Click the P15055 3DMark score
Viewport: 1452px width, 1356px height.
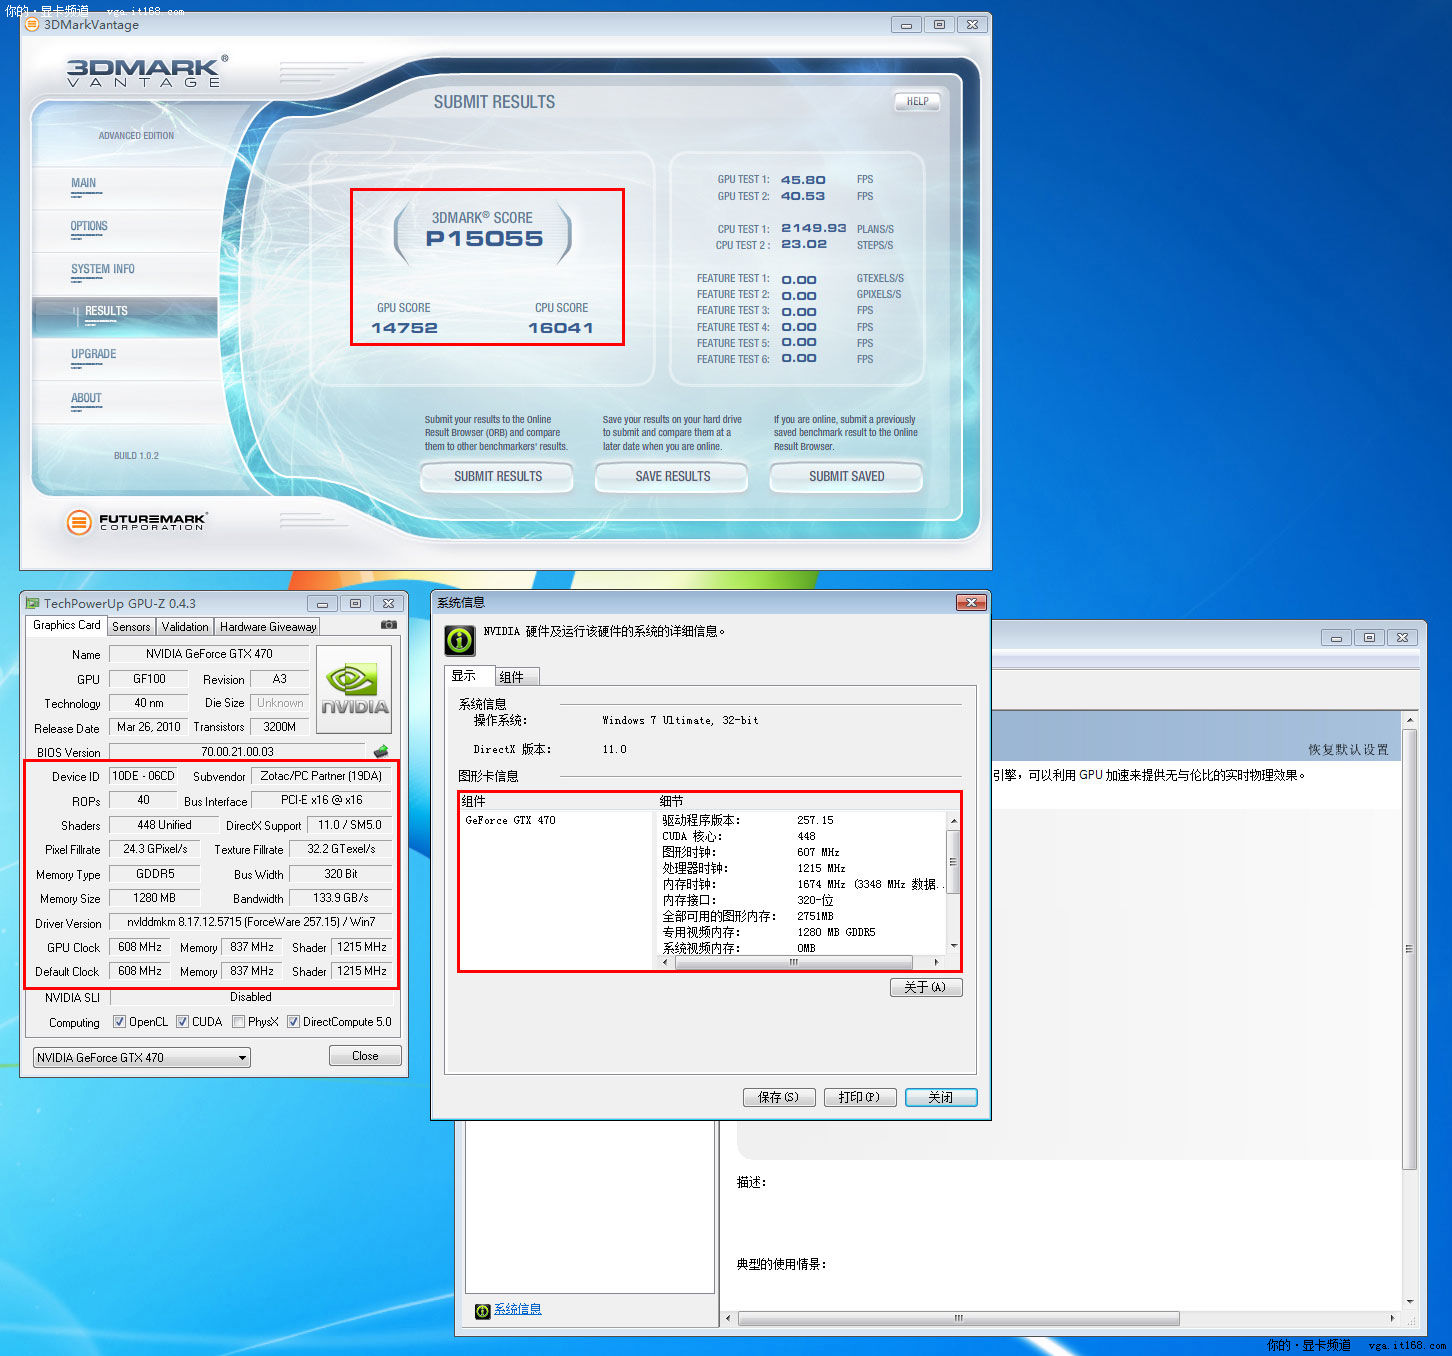tap(484, 239)
